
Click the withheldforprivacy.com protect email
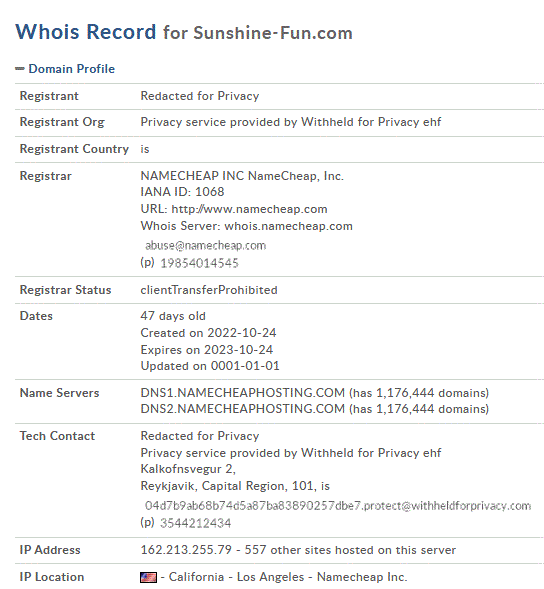coord(338,506)
